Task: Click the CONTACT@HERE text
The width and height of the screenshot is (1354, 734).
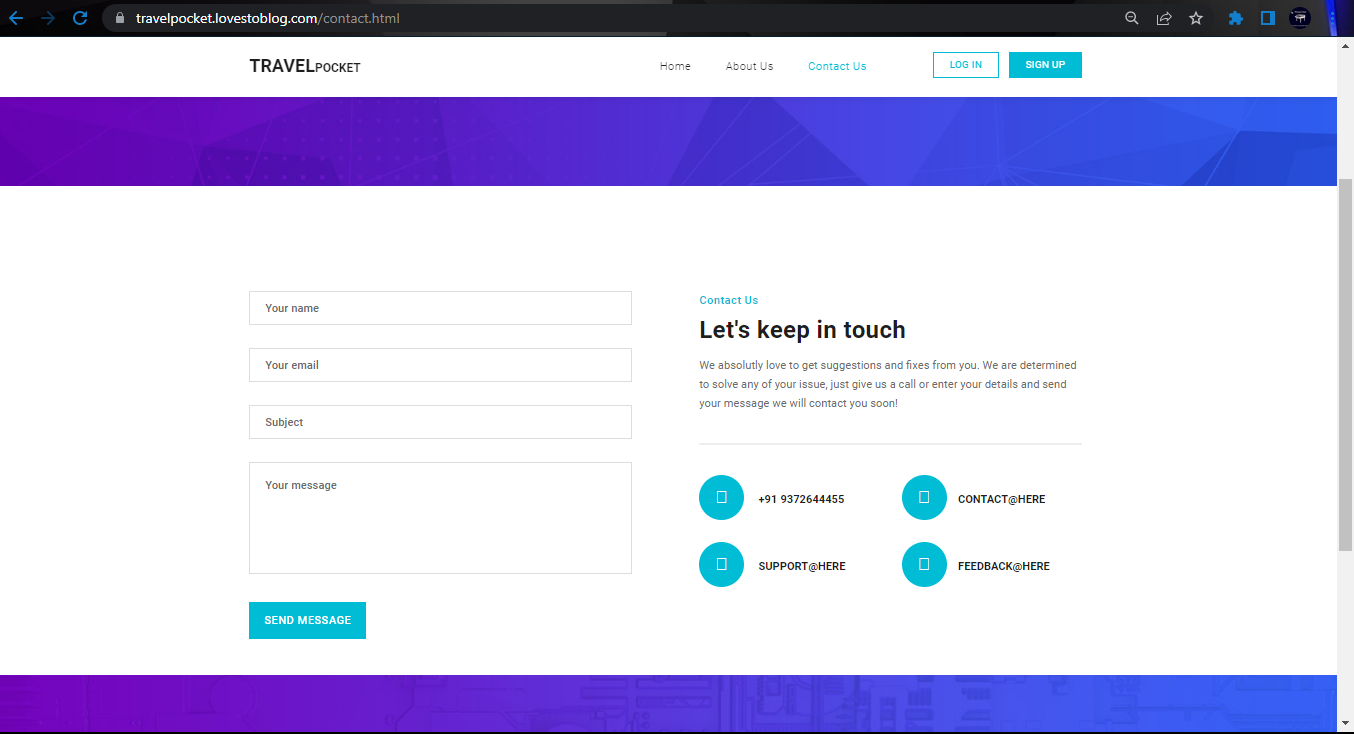Action: pos(1001,499)
